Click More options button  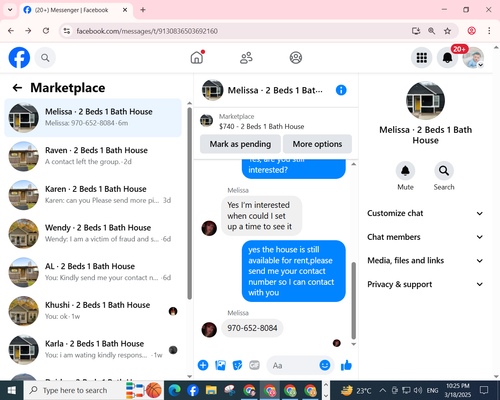(317, 144)
